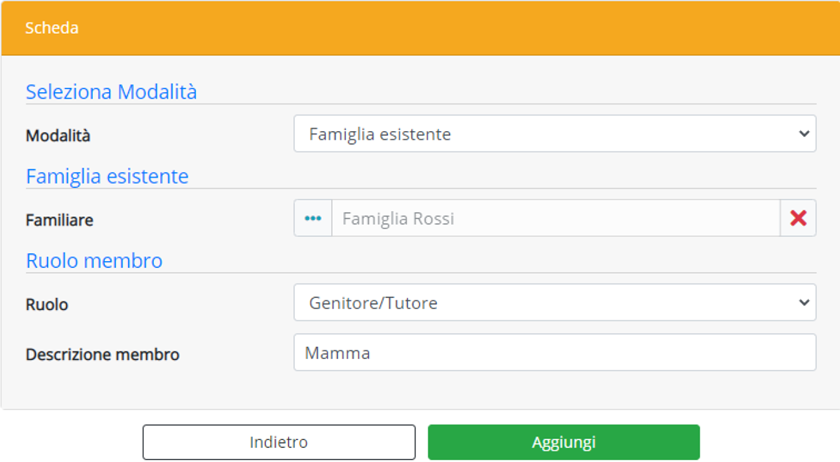Screen dimensions: 840x462
Task: Click the Scheda title text
Action: [x=52, y=28]
